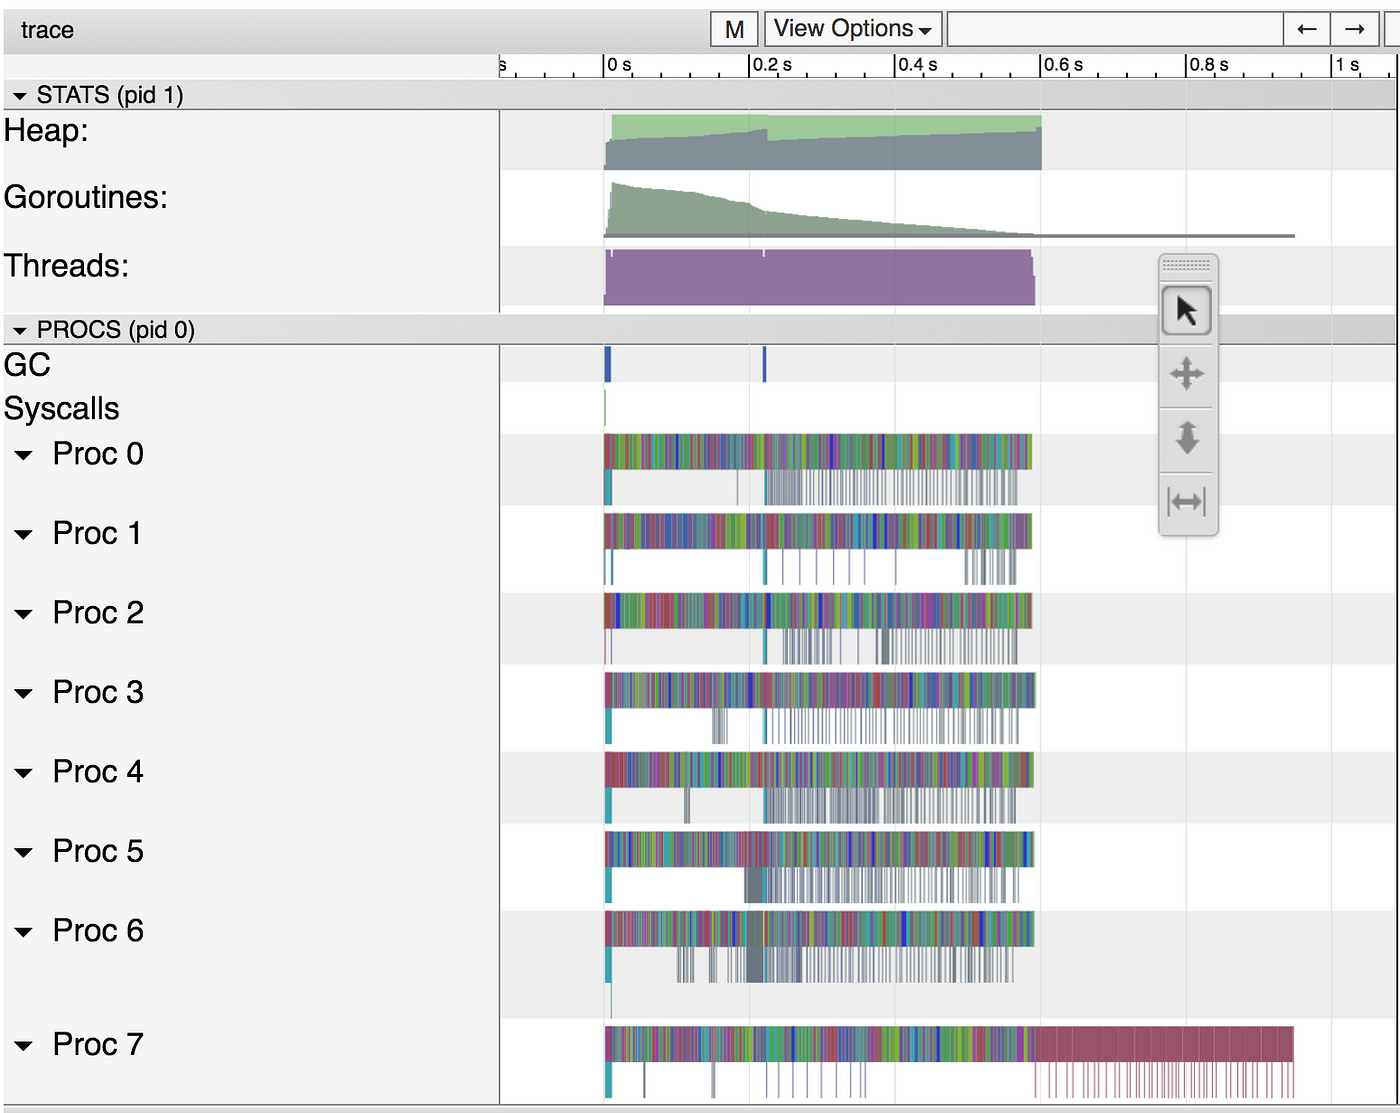This screenshot has width=1400, height=1113.
Task: Collapse the Proc 4 row
Action: [23, 773]
